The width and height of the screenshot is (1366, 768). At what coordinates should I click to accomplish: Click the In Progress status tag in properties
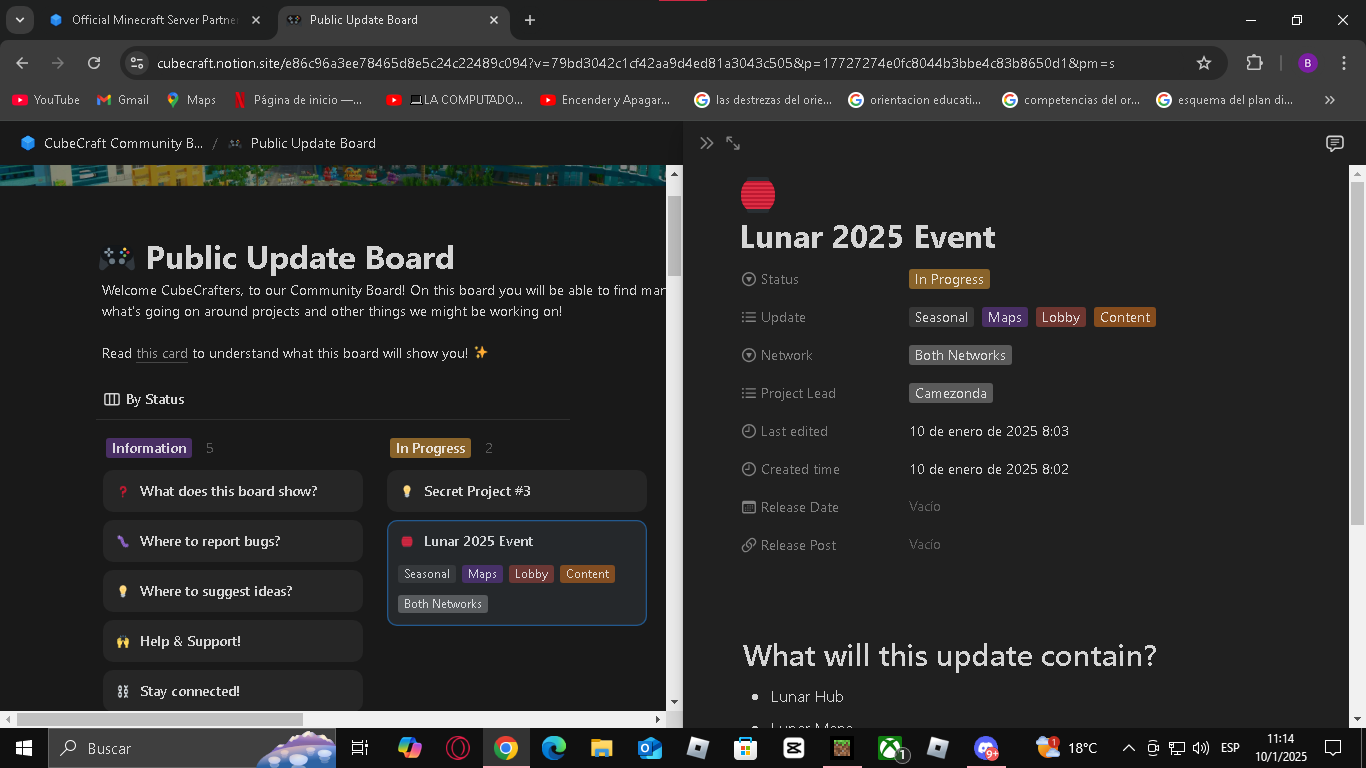[x=949, y=279]
